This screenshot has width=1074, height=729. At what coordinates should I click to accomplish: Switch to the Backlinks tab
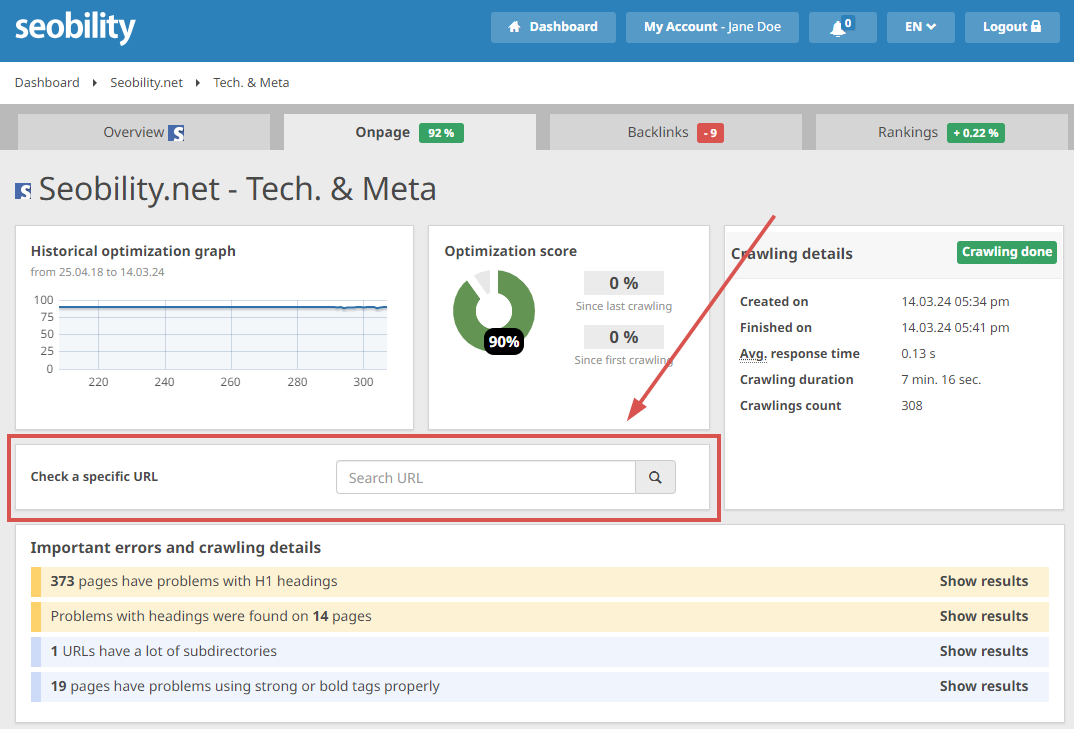pos(658,132)
